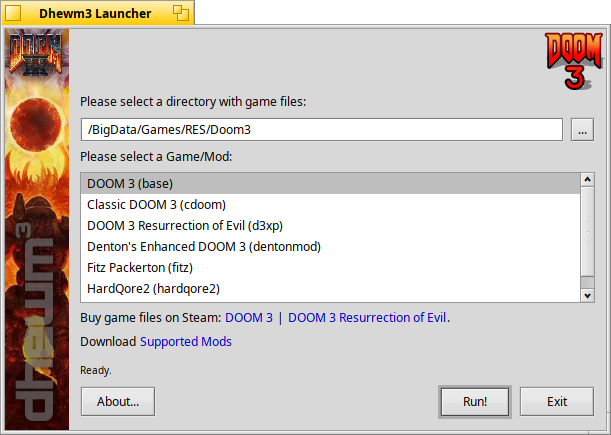Browse for directory with the ... button
This screenshot has width=611, height=435.
582,129
